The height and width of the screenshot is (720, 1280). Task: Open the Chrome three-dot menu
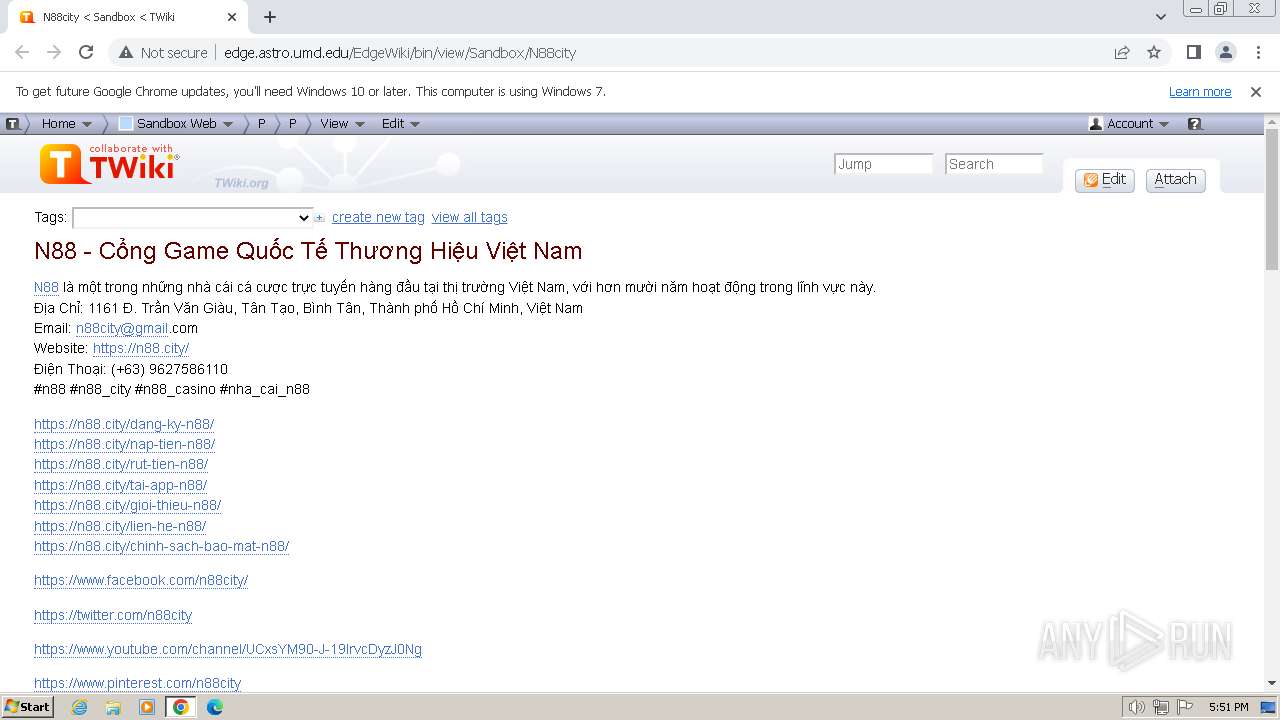click(1258, 52)
